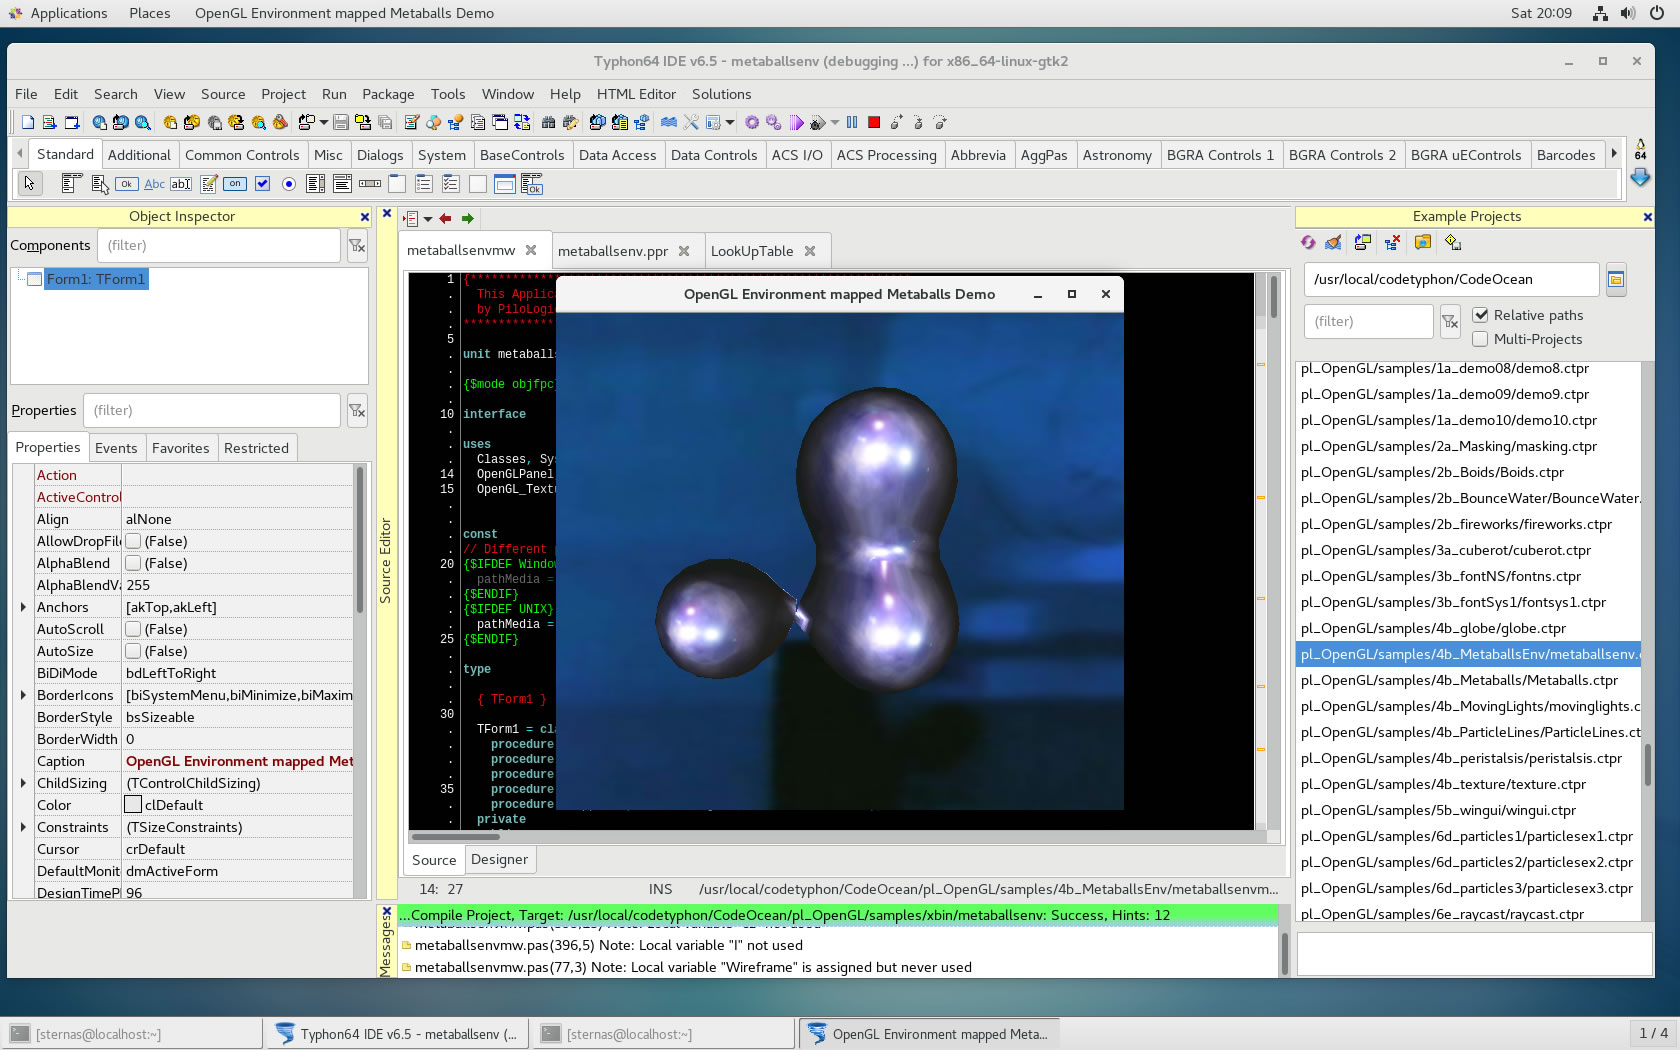1680x1050 pixels.
Task: Expand the ChildSizing property
Action: point(23,783)
